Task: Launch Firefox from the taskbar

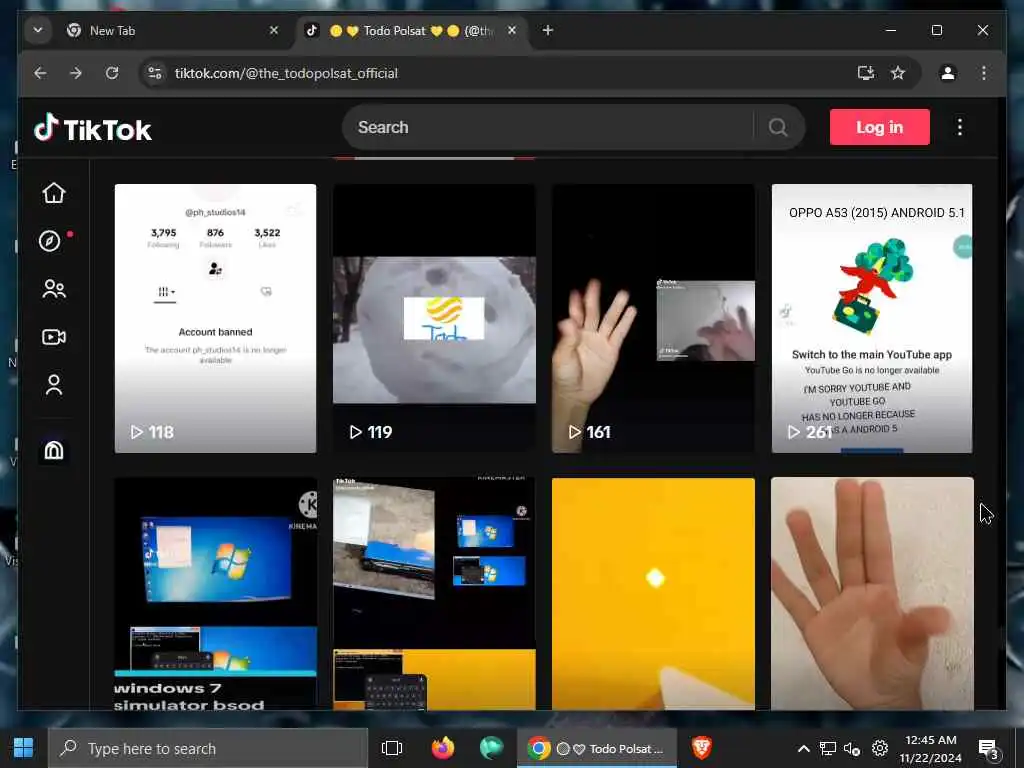Action: coord(443,748)
